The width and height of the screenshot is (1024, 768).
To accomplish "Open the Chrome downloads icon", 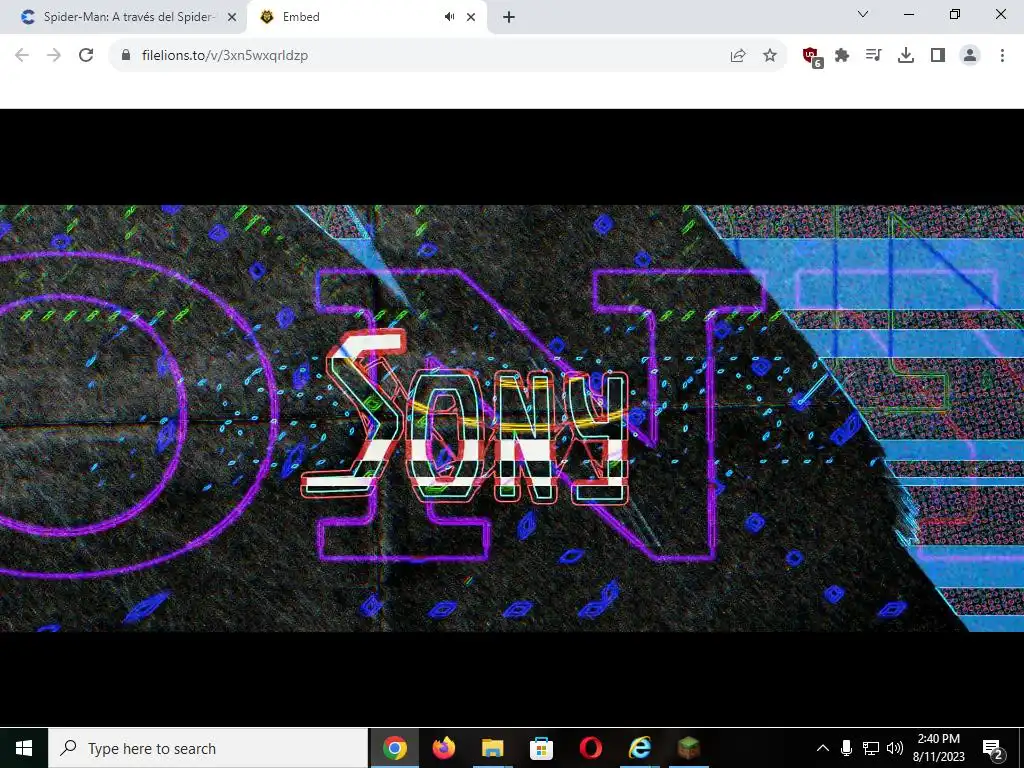I will (x=906, y=56).
